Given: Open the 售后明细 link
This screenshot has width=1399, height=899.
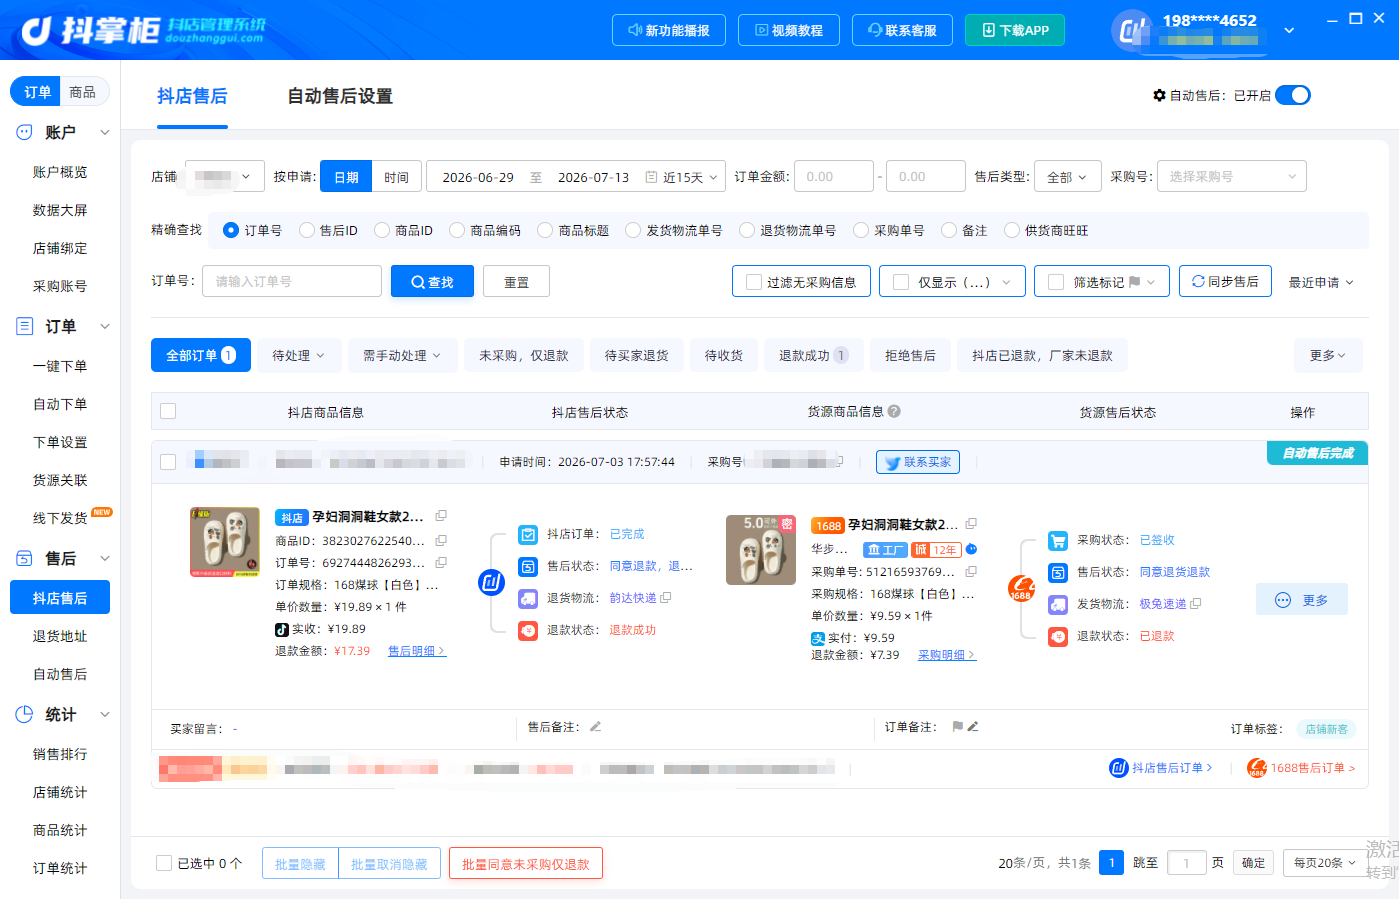Looking at the screenshot, I should 417,651.
